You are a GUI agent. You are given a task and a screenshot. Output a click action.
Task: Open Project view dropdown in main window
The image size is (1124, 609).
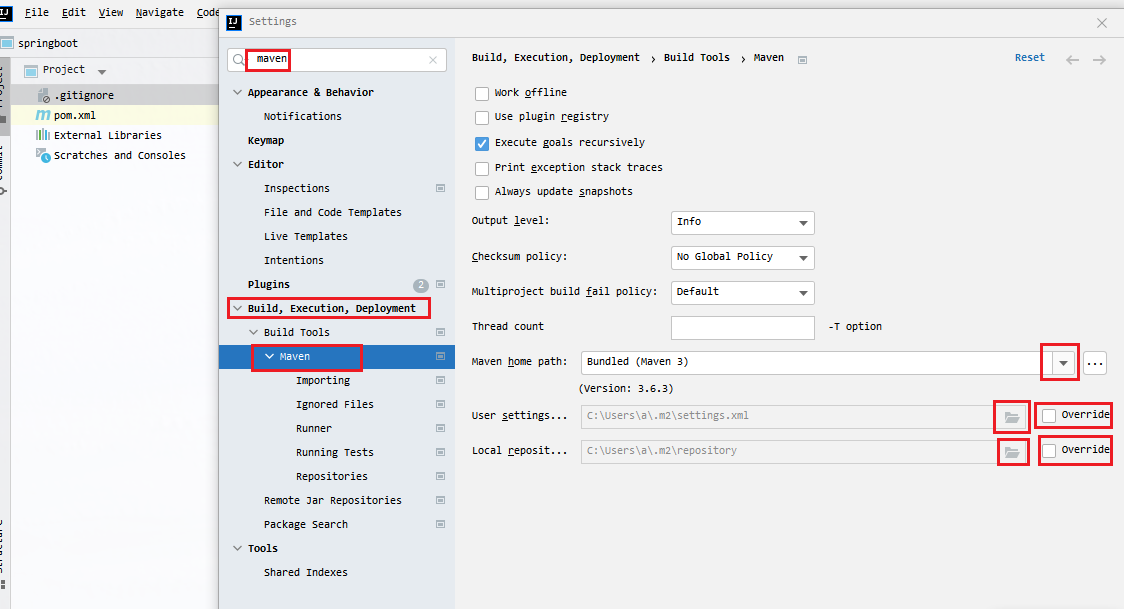(x=102, y=72)
